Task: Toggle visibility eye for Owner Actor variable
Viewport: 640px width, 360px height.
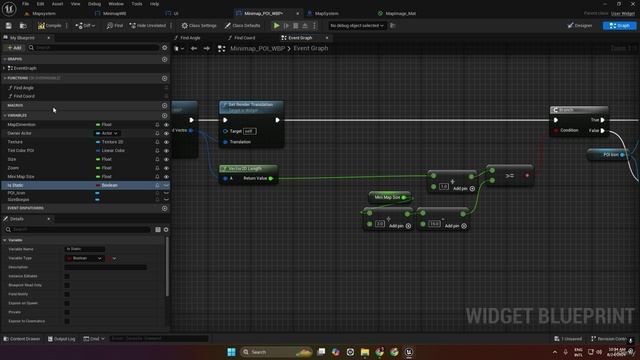Action: click(x=166, y=133)
